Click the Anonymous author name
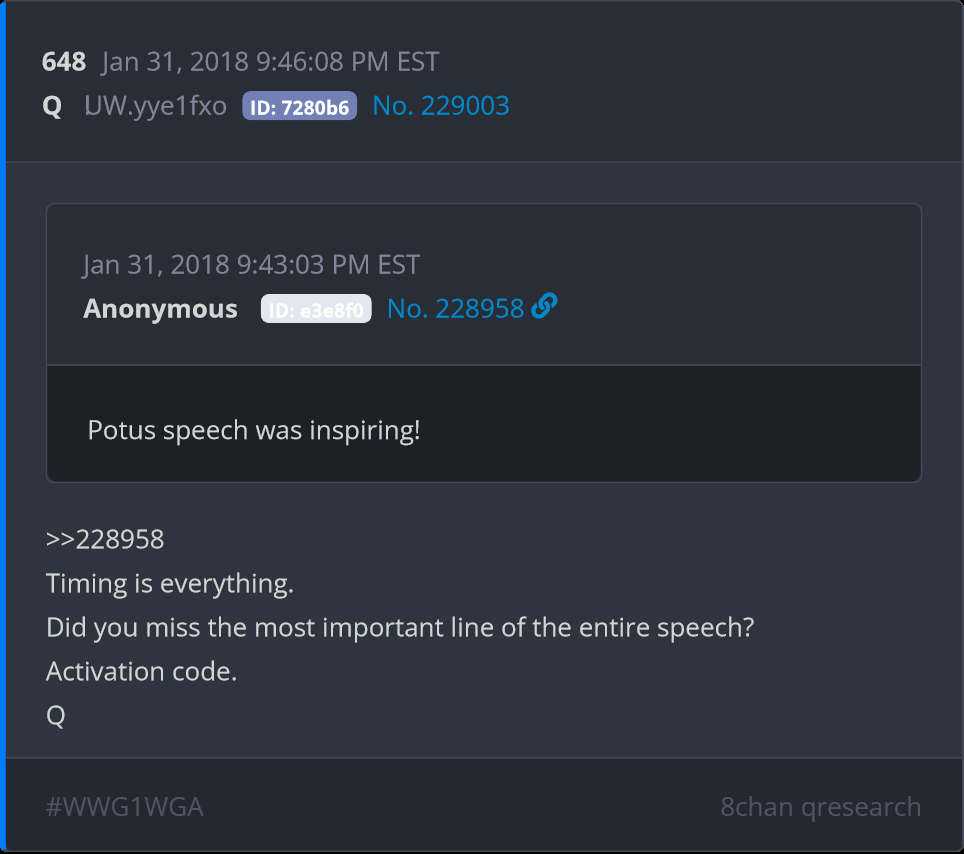This screenshot has height=854, width=964. pos(160,309)
